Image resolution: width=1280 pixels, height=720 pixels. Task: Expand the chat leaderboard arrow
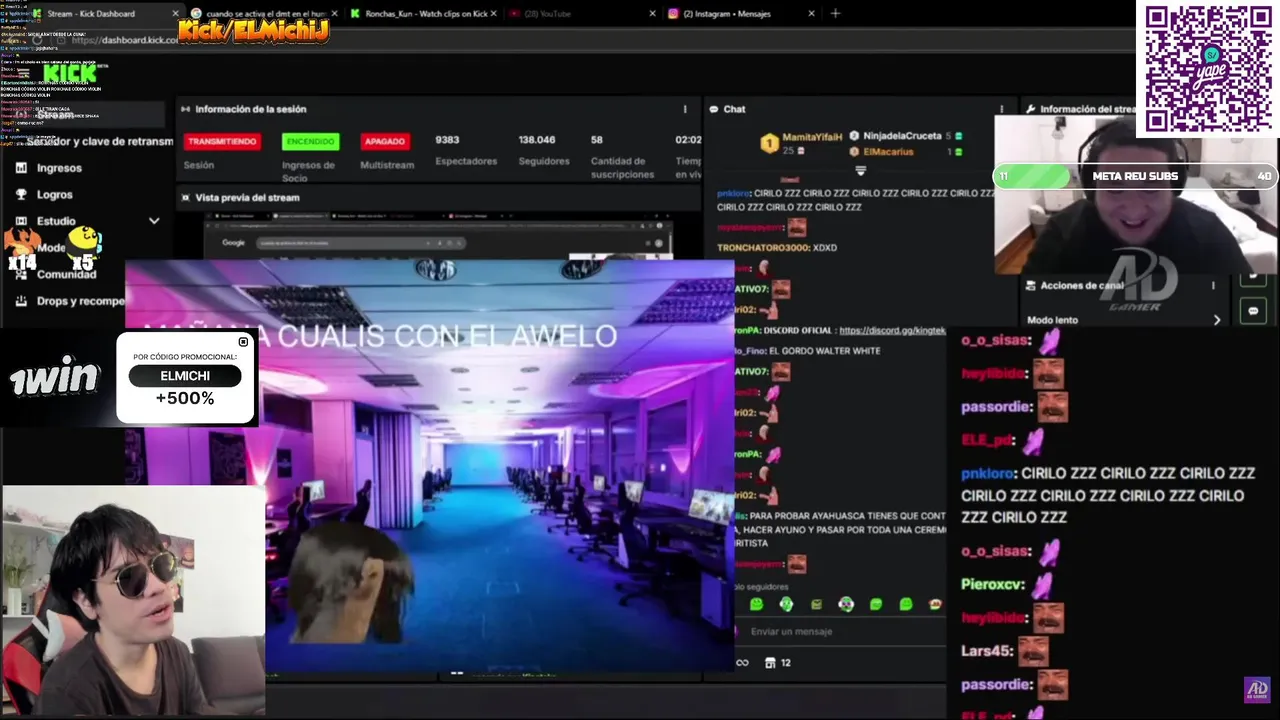[860, 170]
